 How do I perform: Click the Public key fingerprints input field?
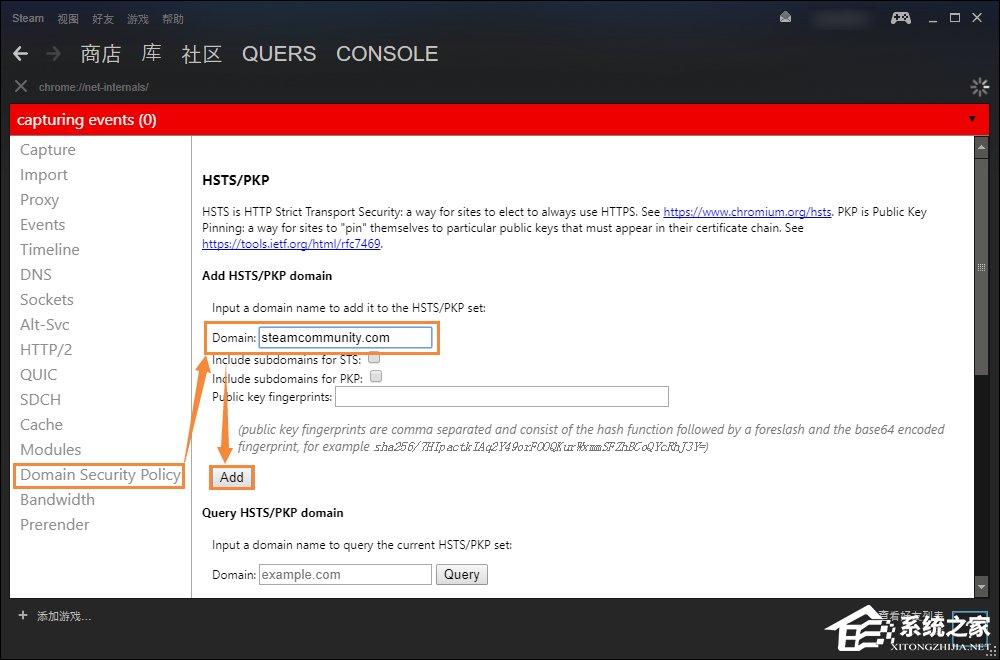502,396
